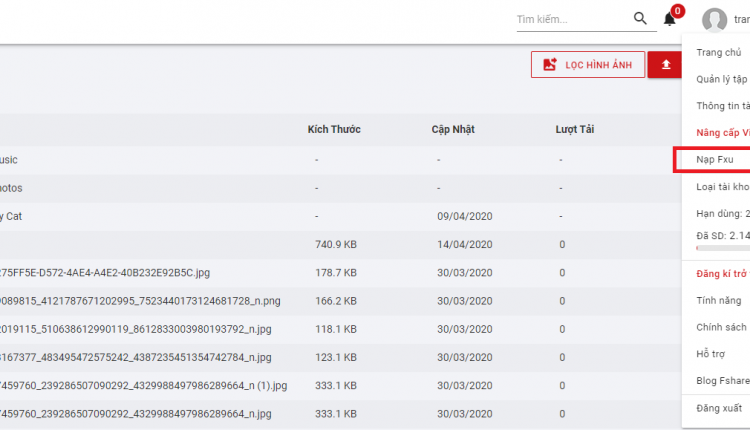Click Đã SD usage text

pos(723,236)
